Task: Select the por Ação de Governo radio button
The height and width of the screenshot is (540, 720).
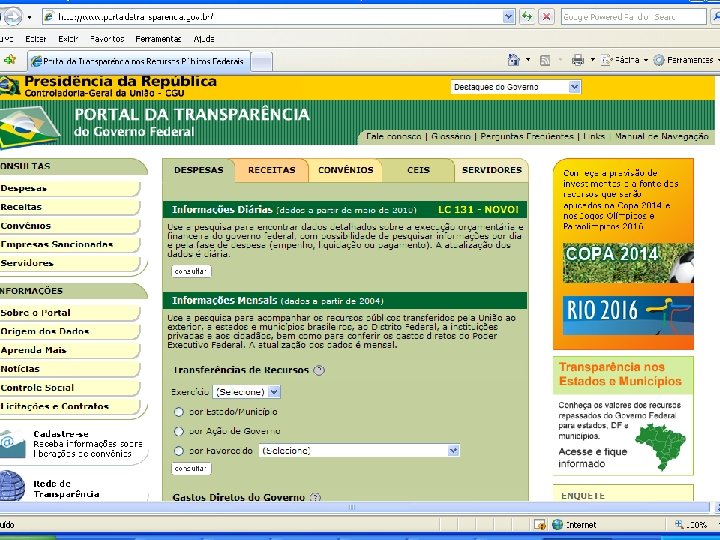Action: (x=179, y=431)
